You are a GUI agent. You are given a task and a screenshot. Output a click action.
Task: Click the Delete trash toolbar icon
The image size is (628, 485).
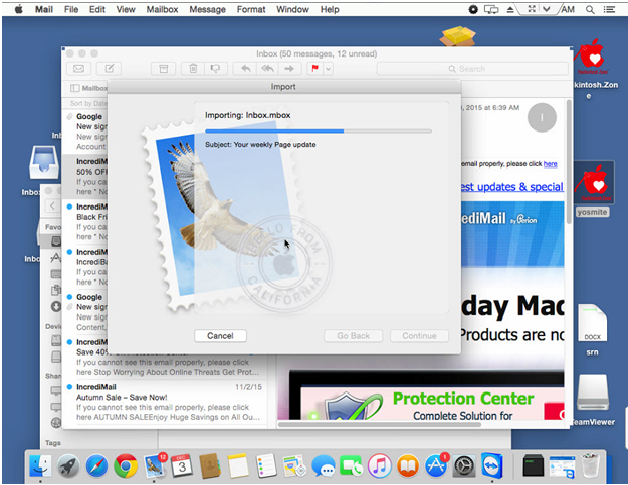click(x=193, y=69)
